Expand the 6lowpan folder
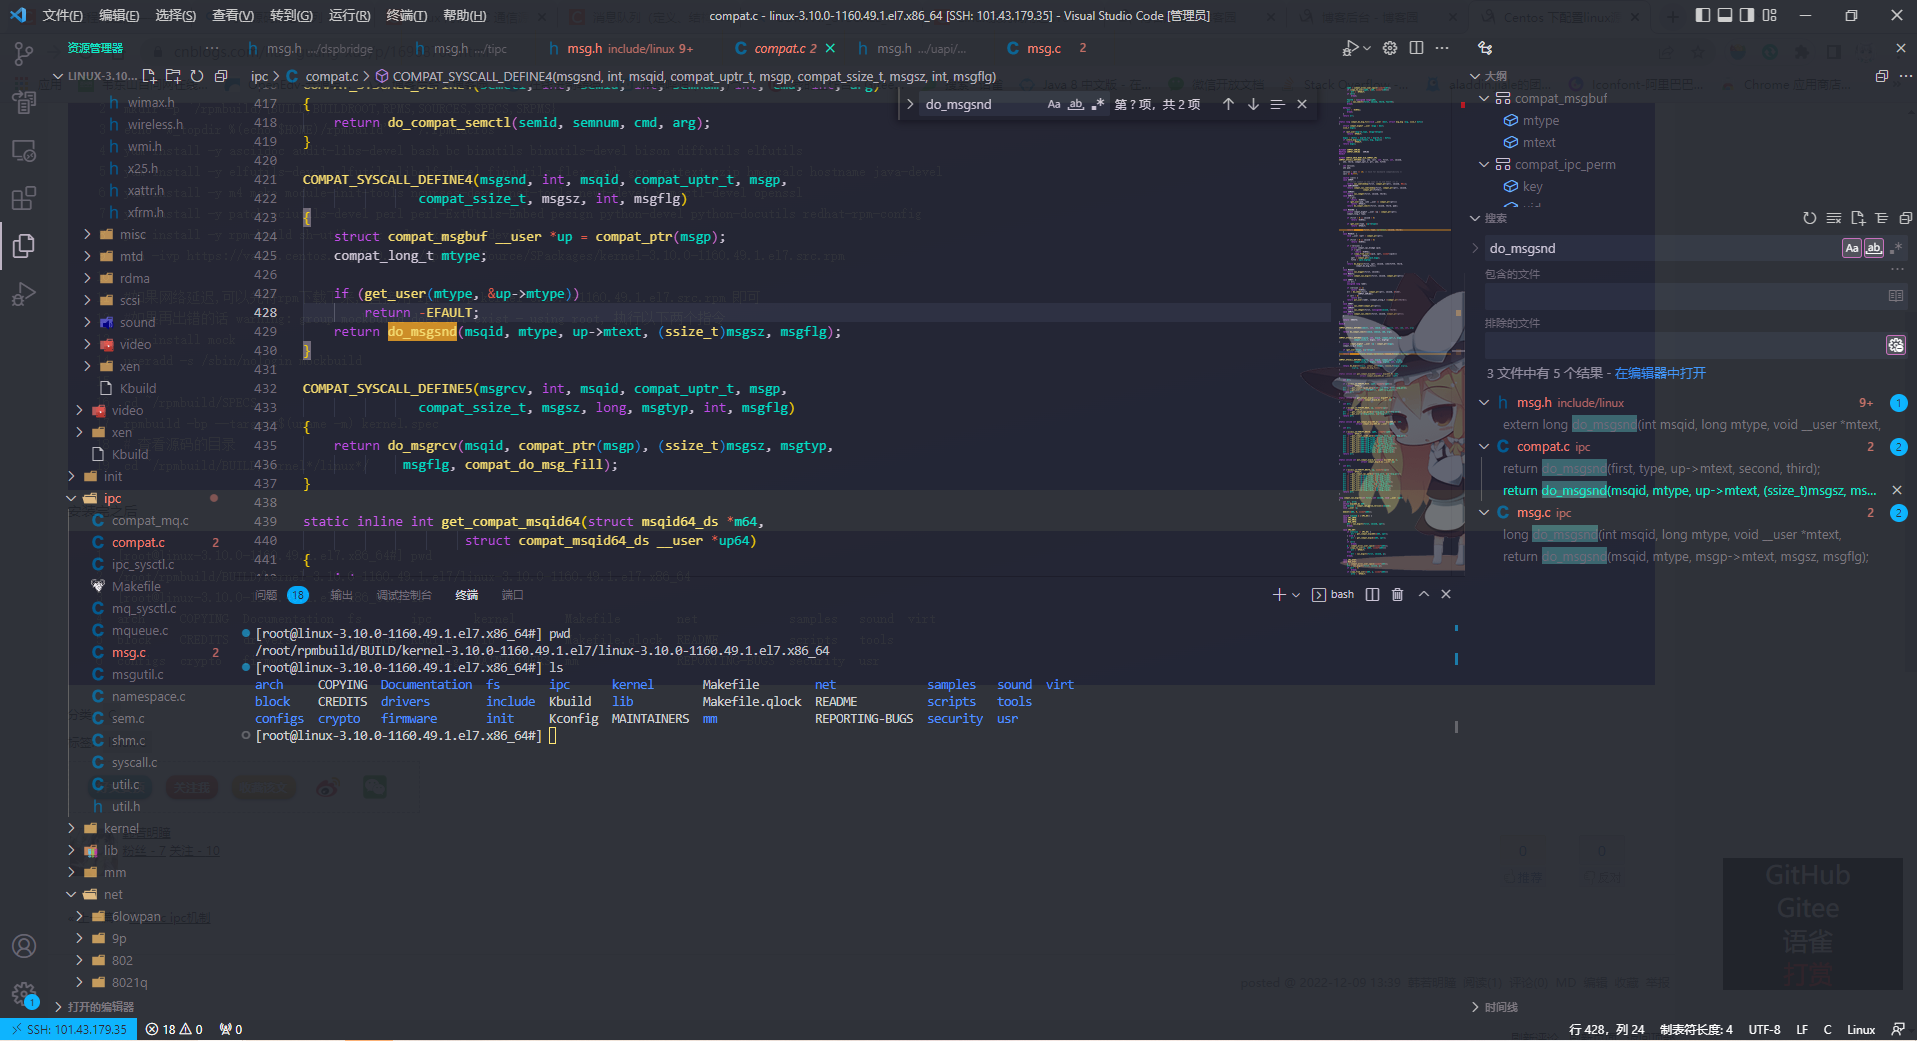Image resolution: width=1917 pixels, height=1041 pixels. pyautogui.click(x=80, y=916)
